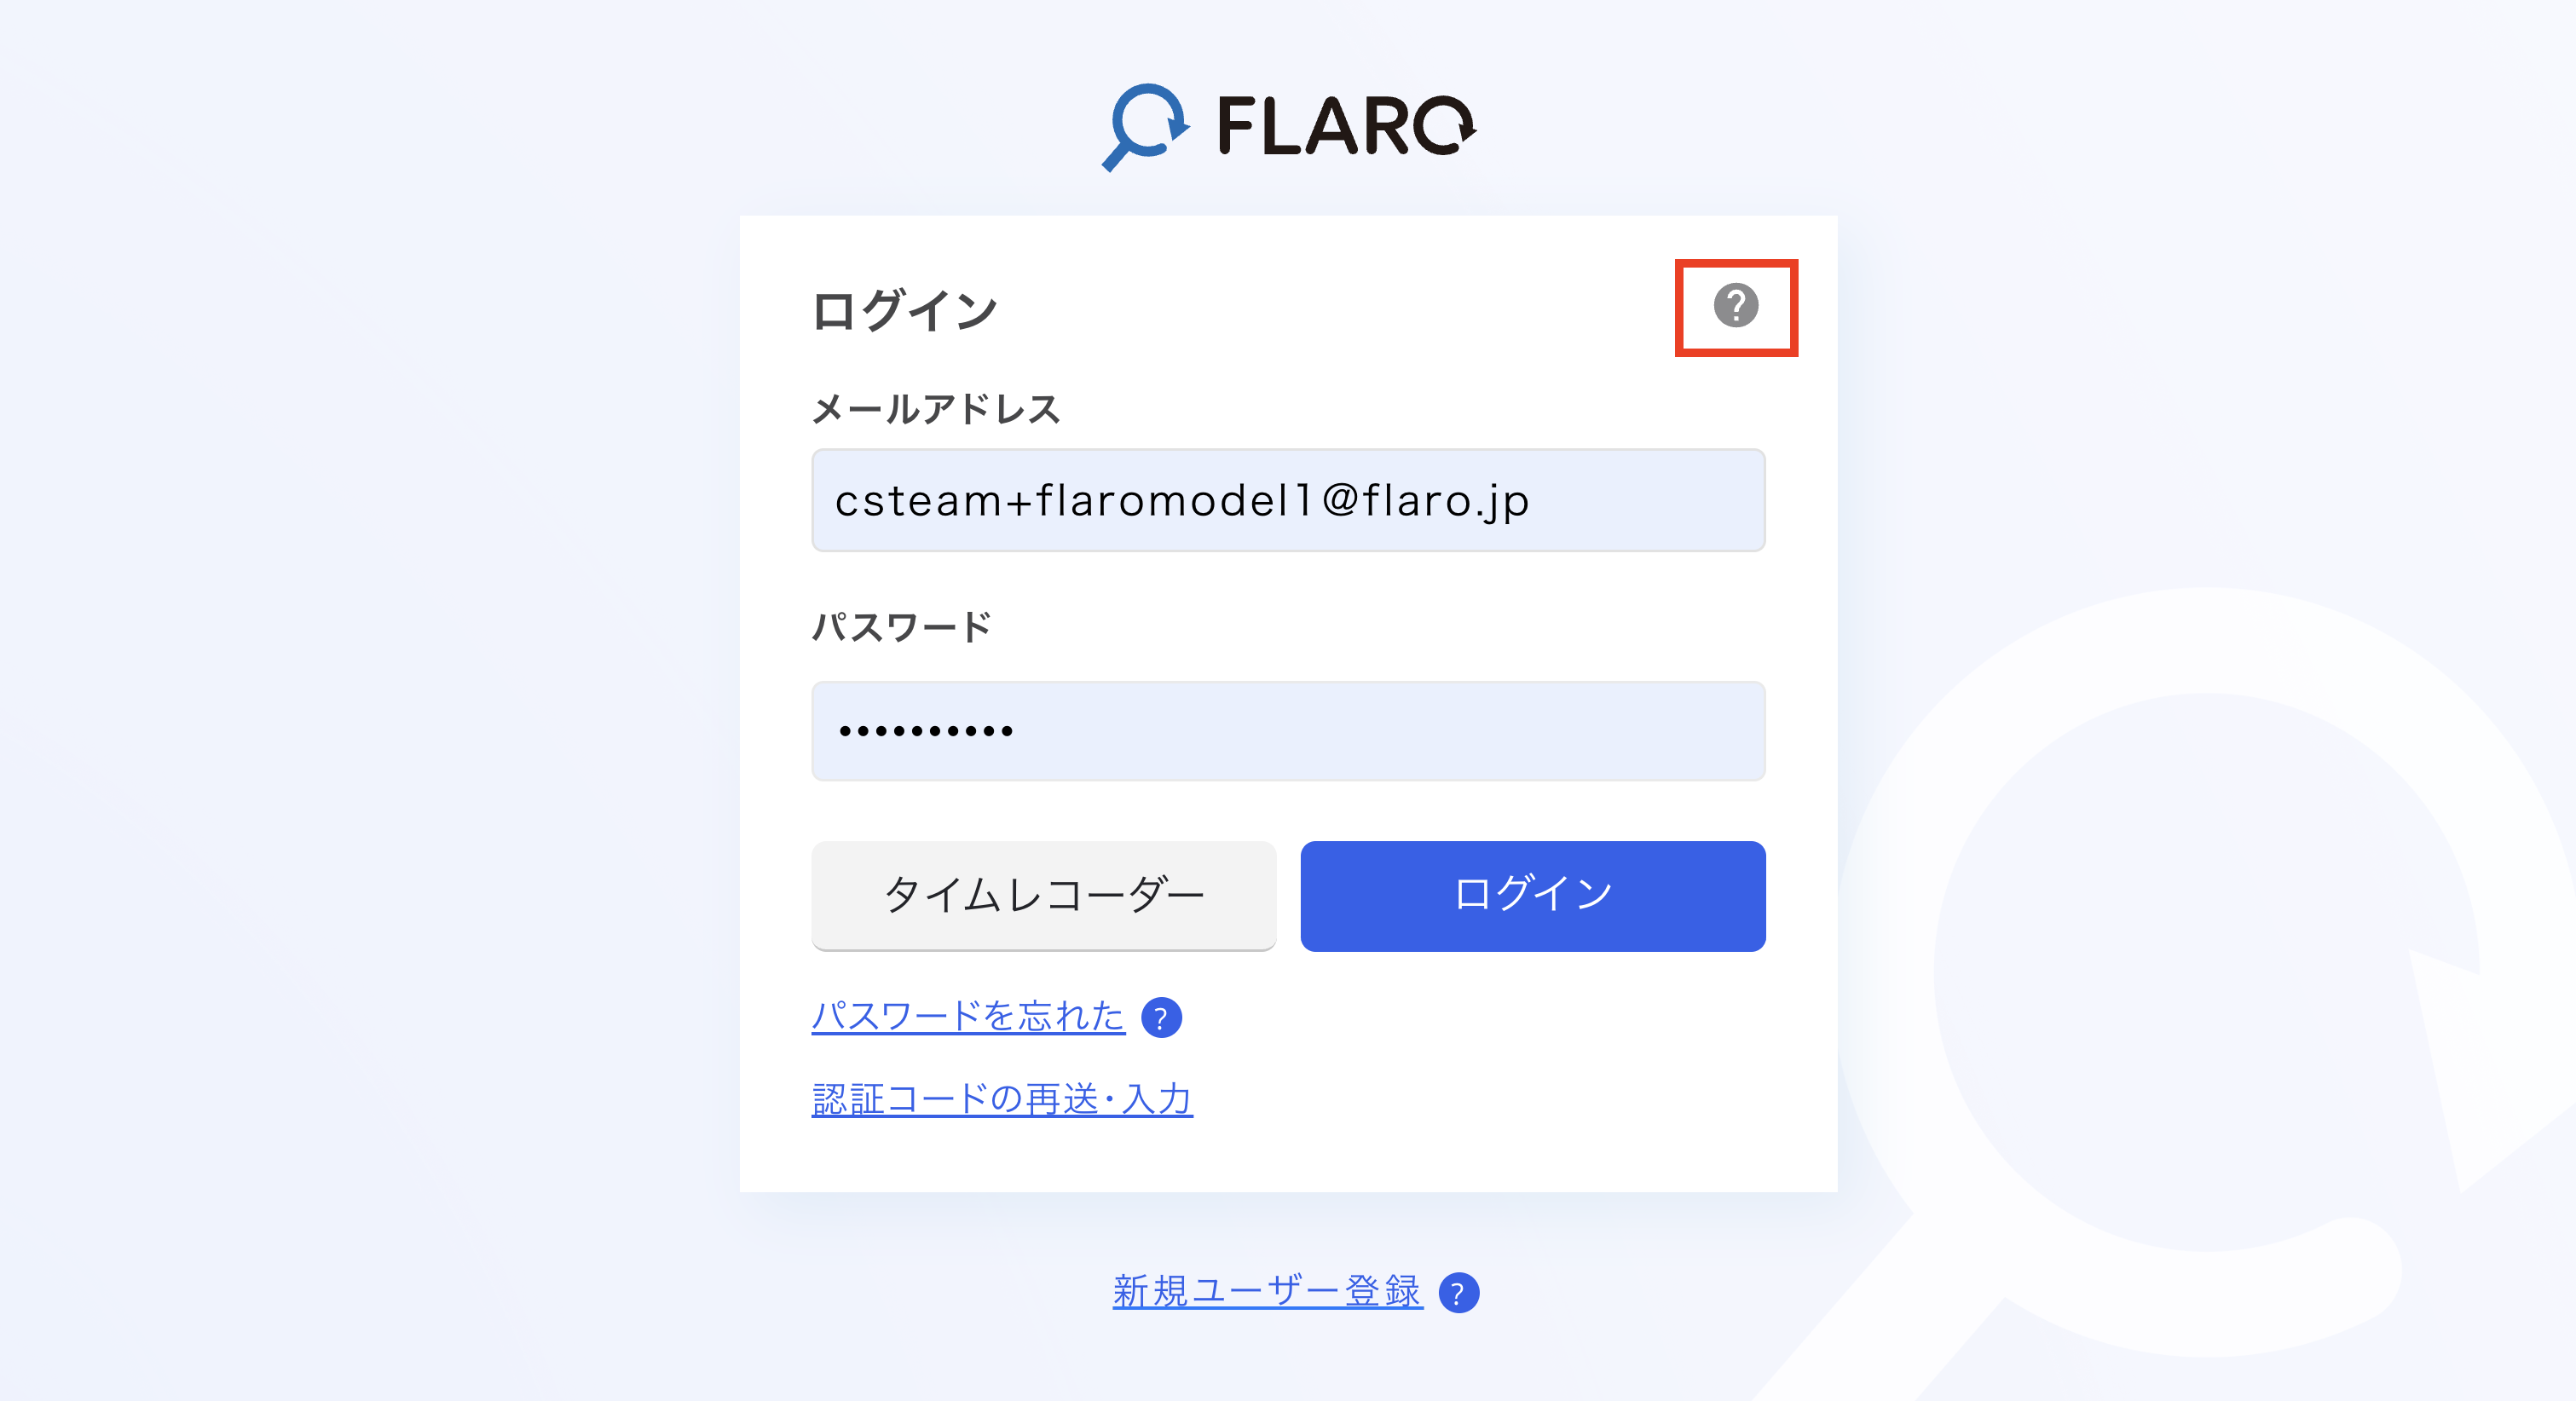Click empty space right of the password dots

1400,732
